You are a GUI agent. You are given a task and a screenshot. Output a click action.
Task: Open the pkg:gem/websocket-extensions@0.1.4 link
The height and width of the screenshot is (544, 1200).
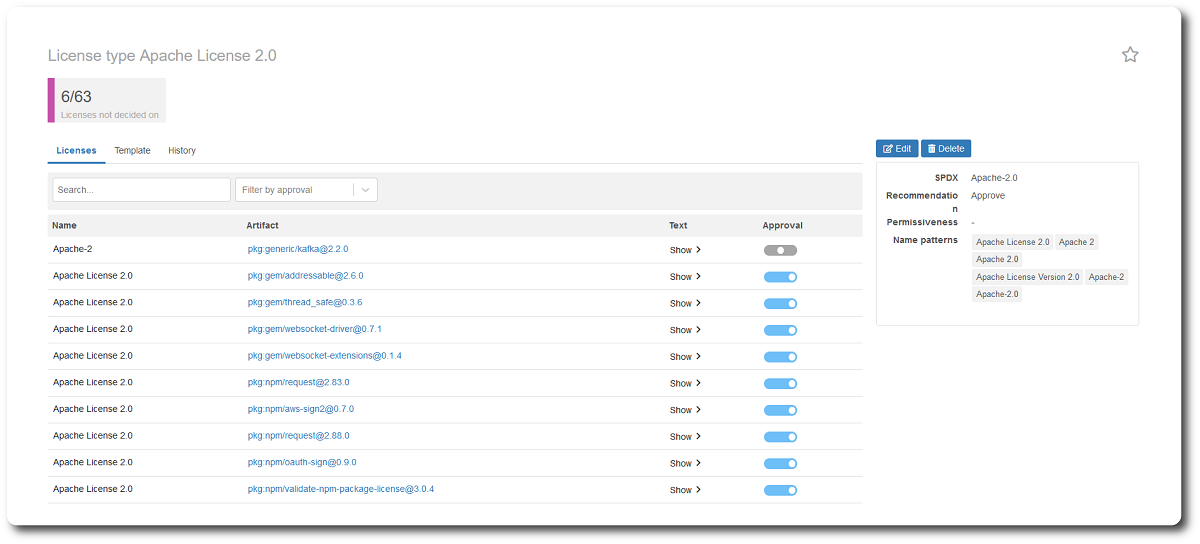coord(324,356)
